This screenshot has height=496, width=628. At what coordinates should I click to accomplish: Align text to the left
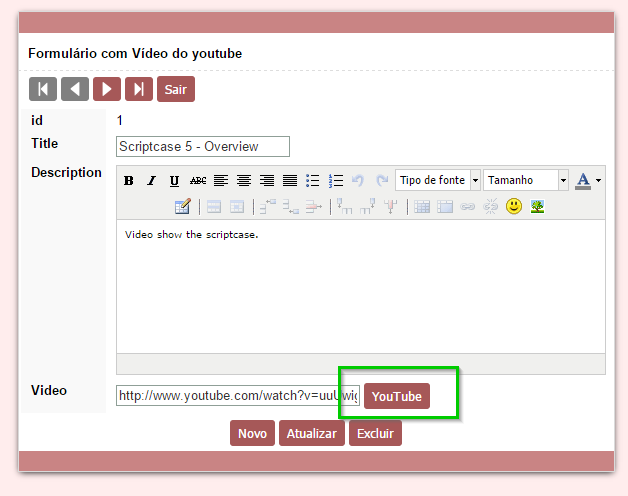tap(220, 181)
